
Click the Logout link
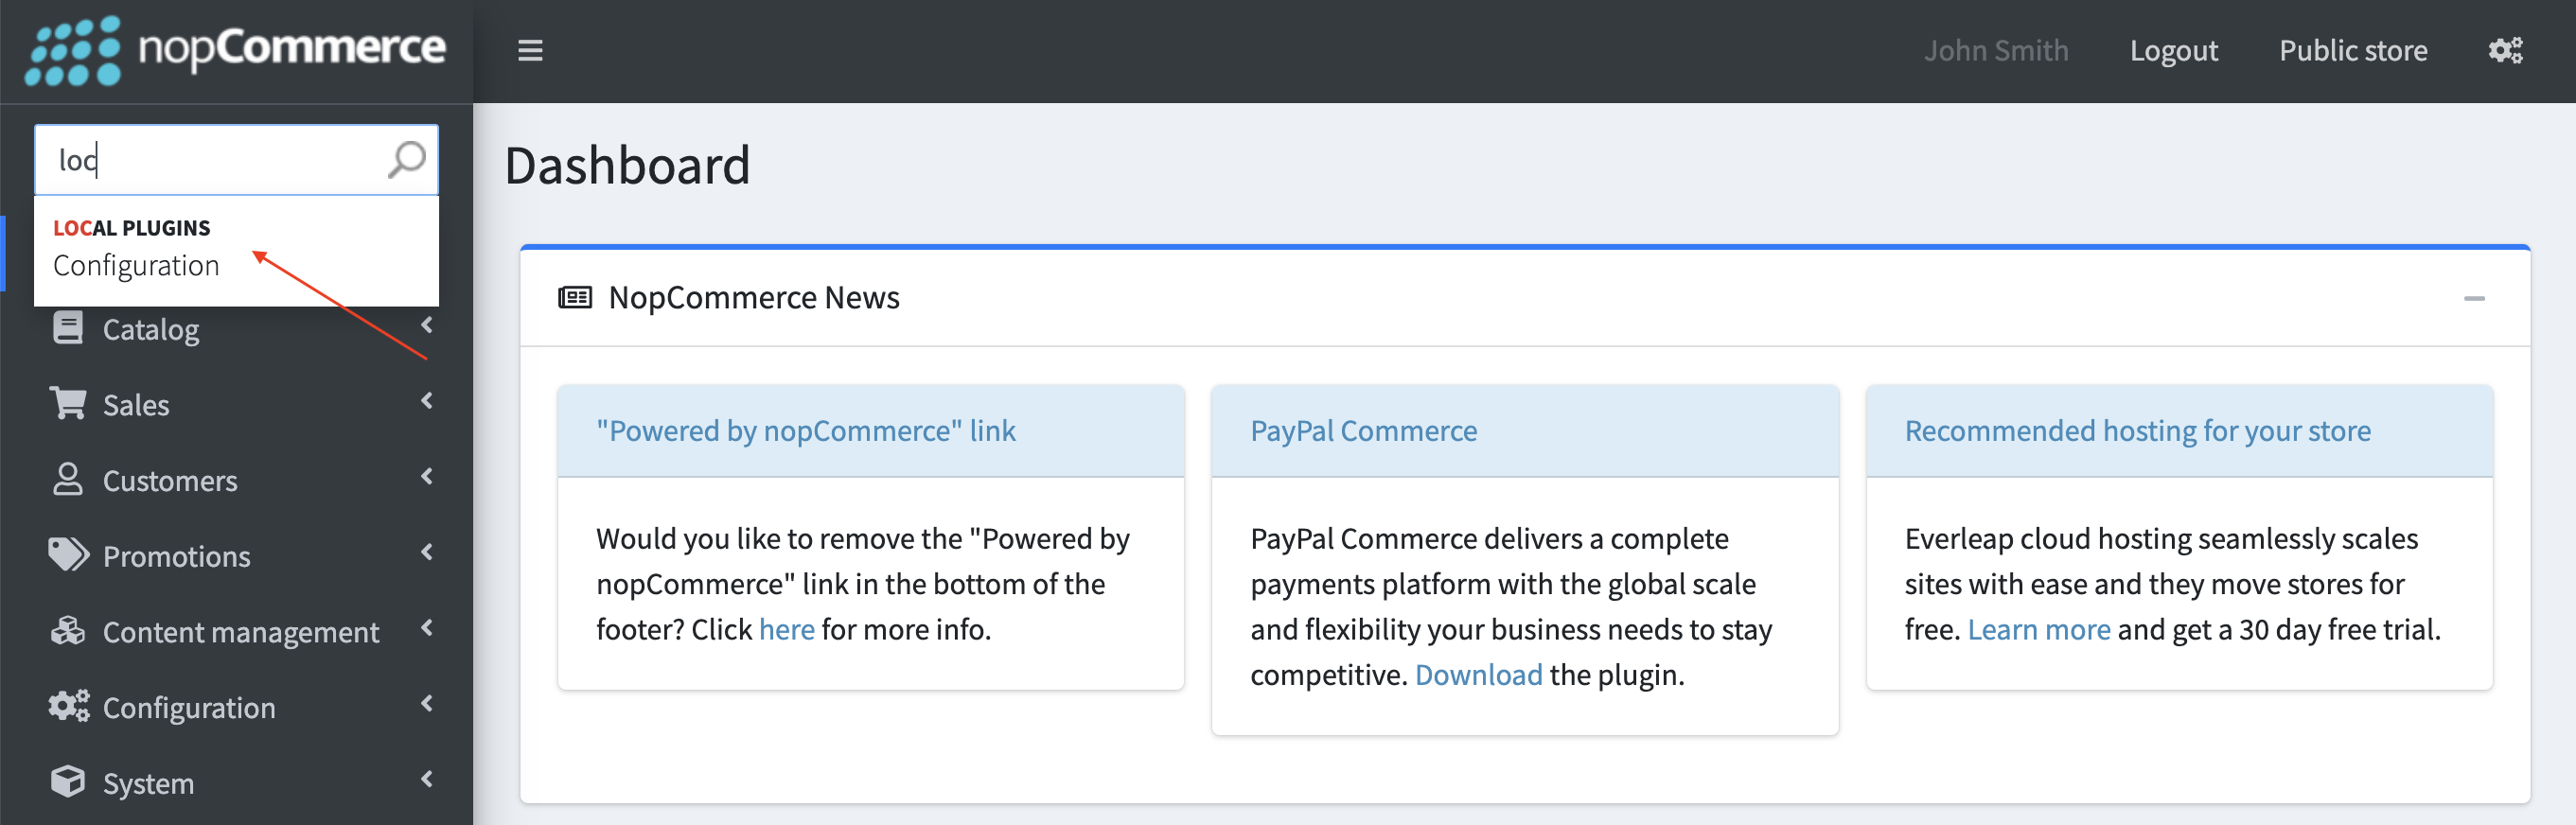point(2173,50)
